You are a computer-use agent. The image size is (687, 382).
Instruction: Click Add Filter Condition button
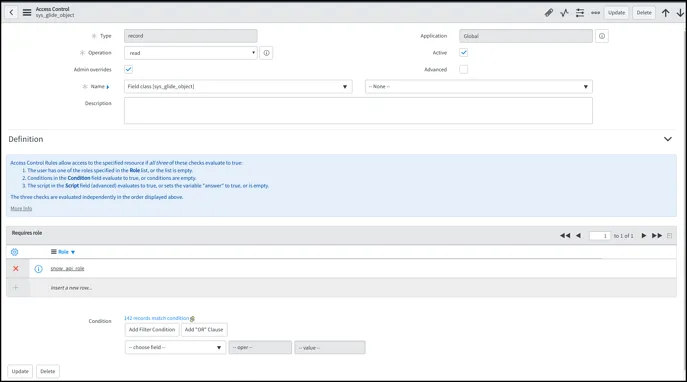[152, 330]
